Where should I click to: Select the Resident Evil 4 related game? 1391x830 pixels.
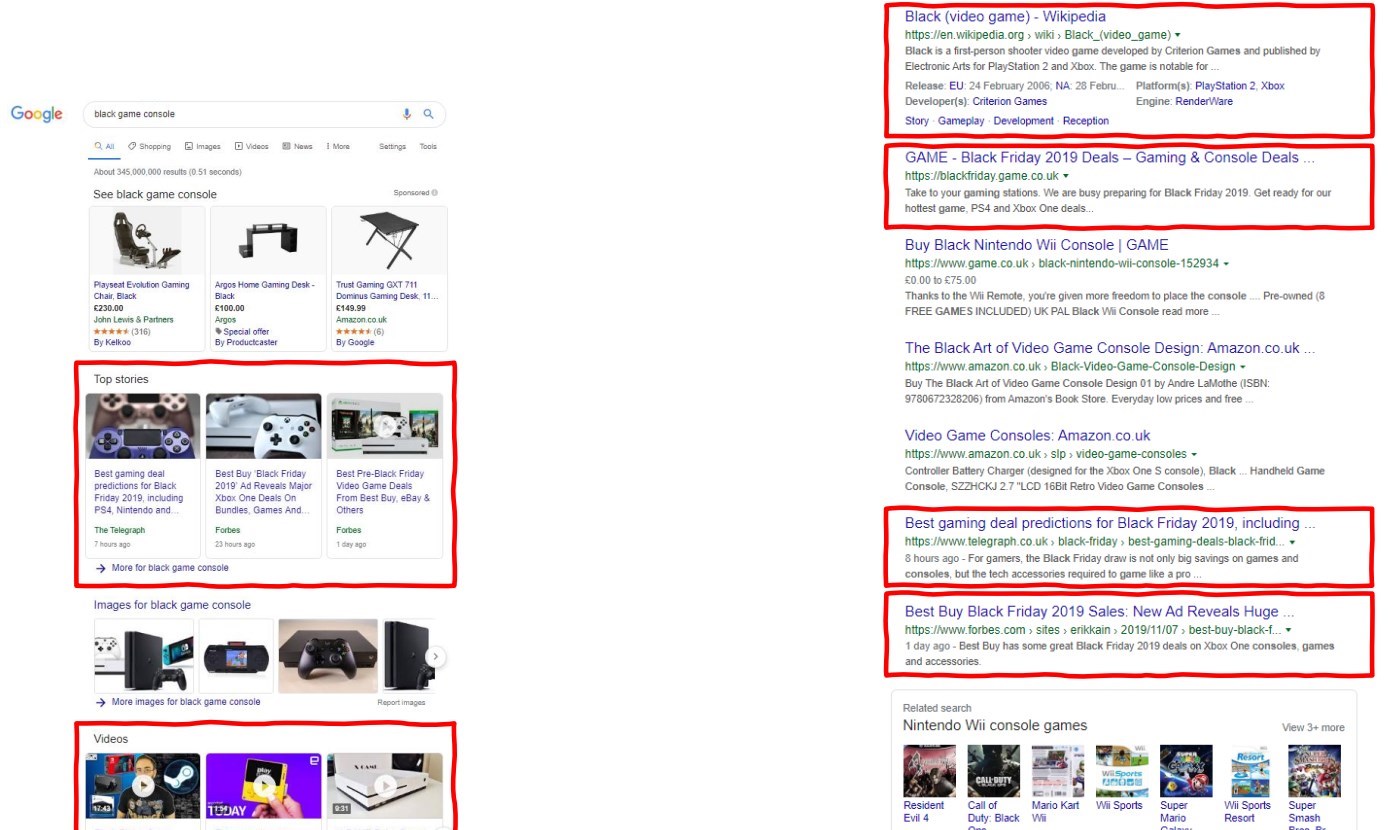click(929, 784)
